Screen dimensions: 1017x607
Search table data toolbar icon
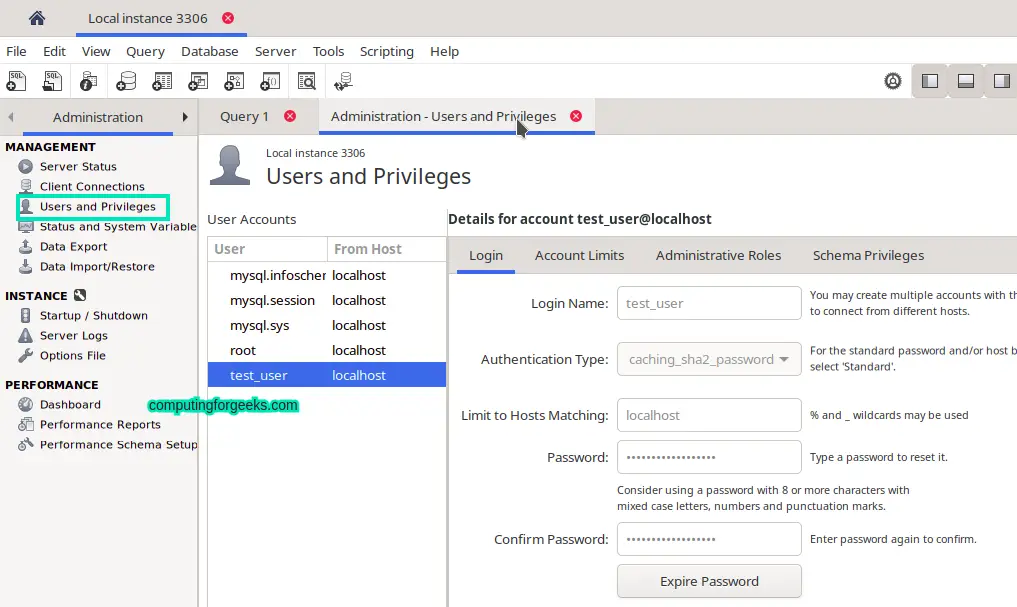pyautogui.click(x=306, y=81)
